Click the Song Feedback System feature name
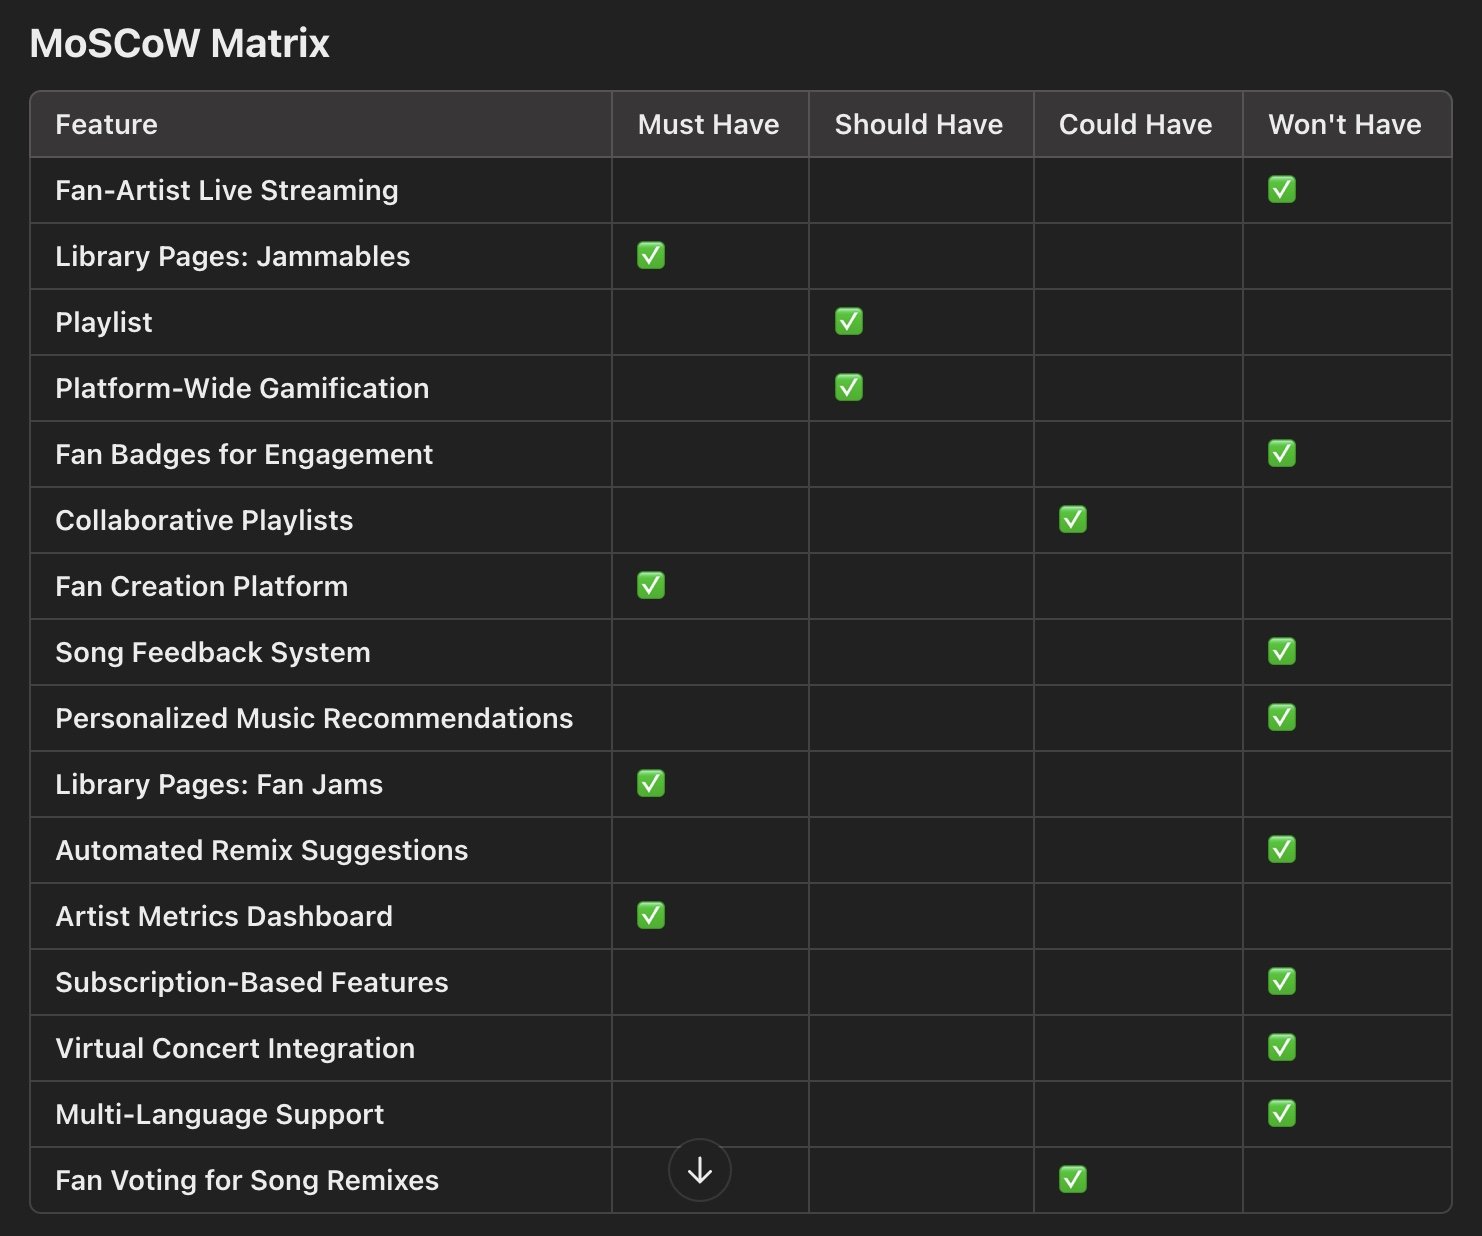This screenshot has width=1482, height=1236. [213, 652]
